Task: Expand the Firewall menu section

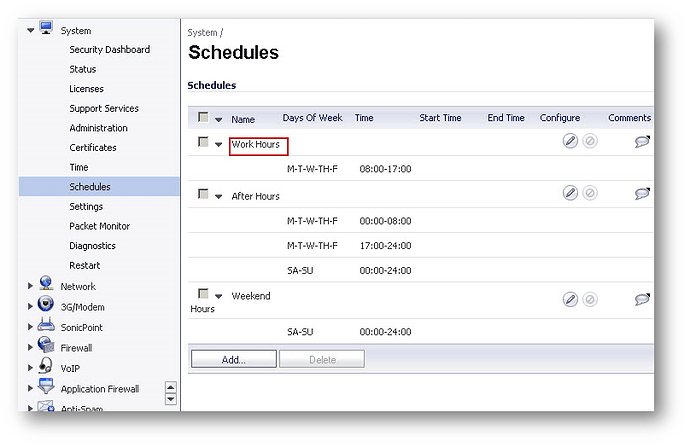Action: click(31, 348)
